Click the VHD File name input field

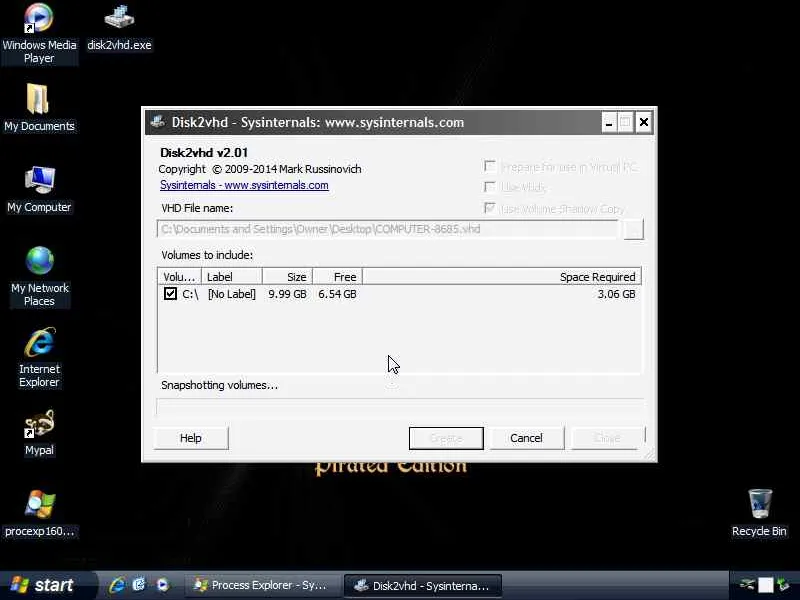point(388,229)
